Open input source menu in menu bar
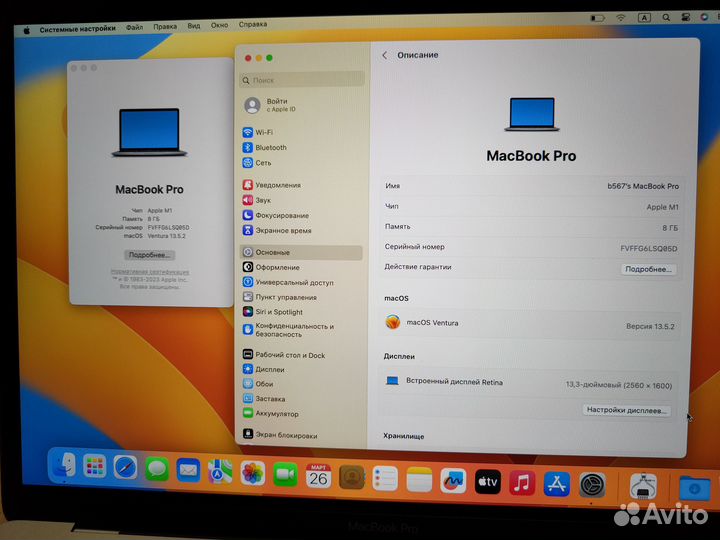 point(644,17)
